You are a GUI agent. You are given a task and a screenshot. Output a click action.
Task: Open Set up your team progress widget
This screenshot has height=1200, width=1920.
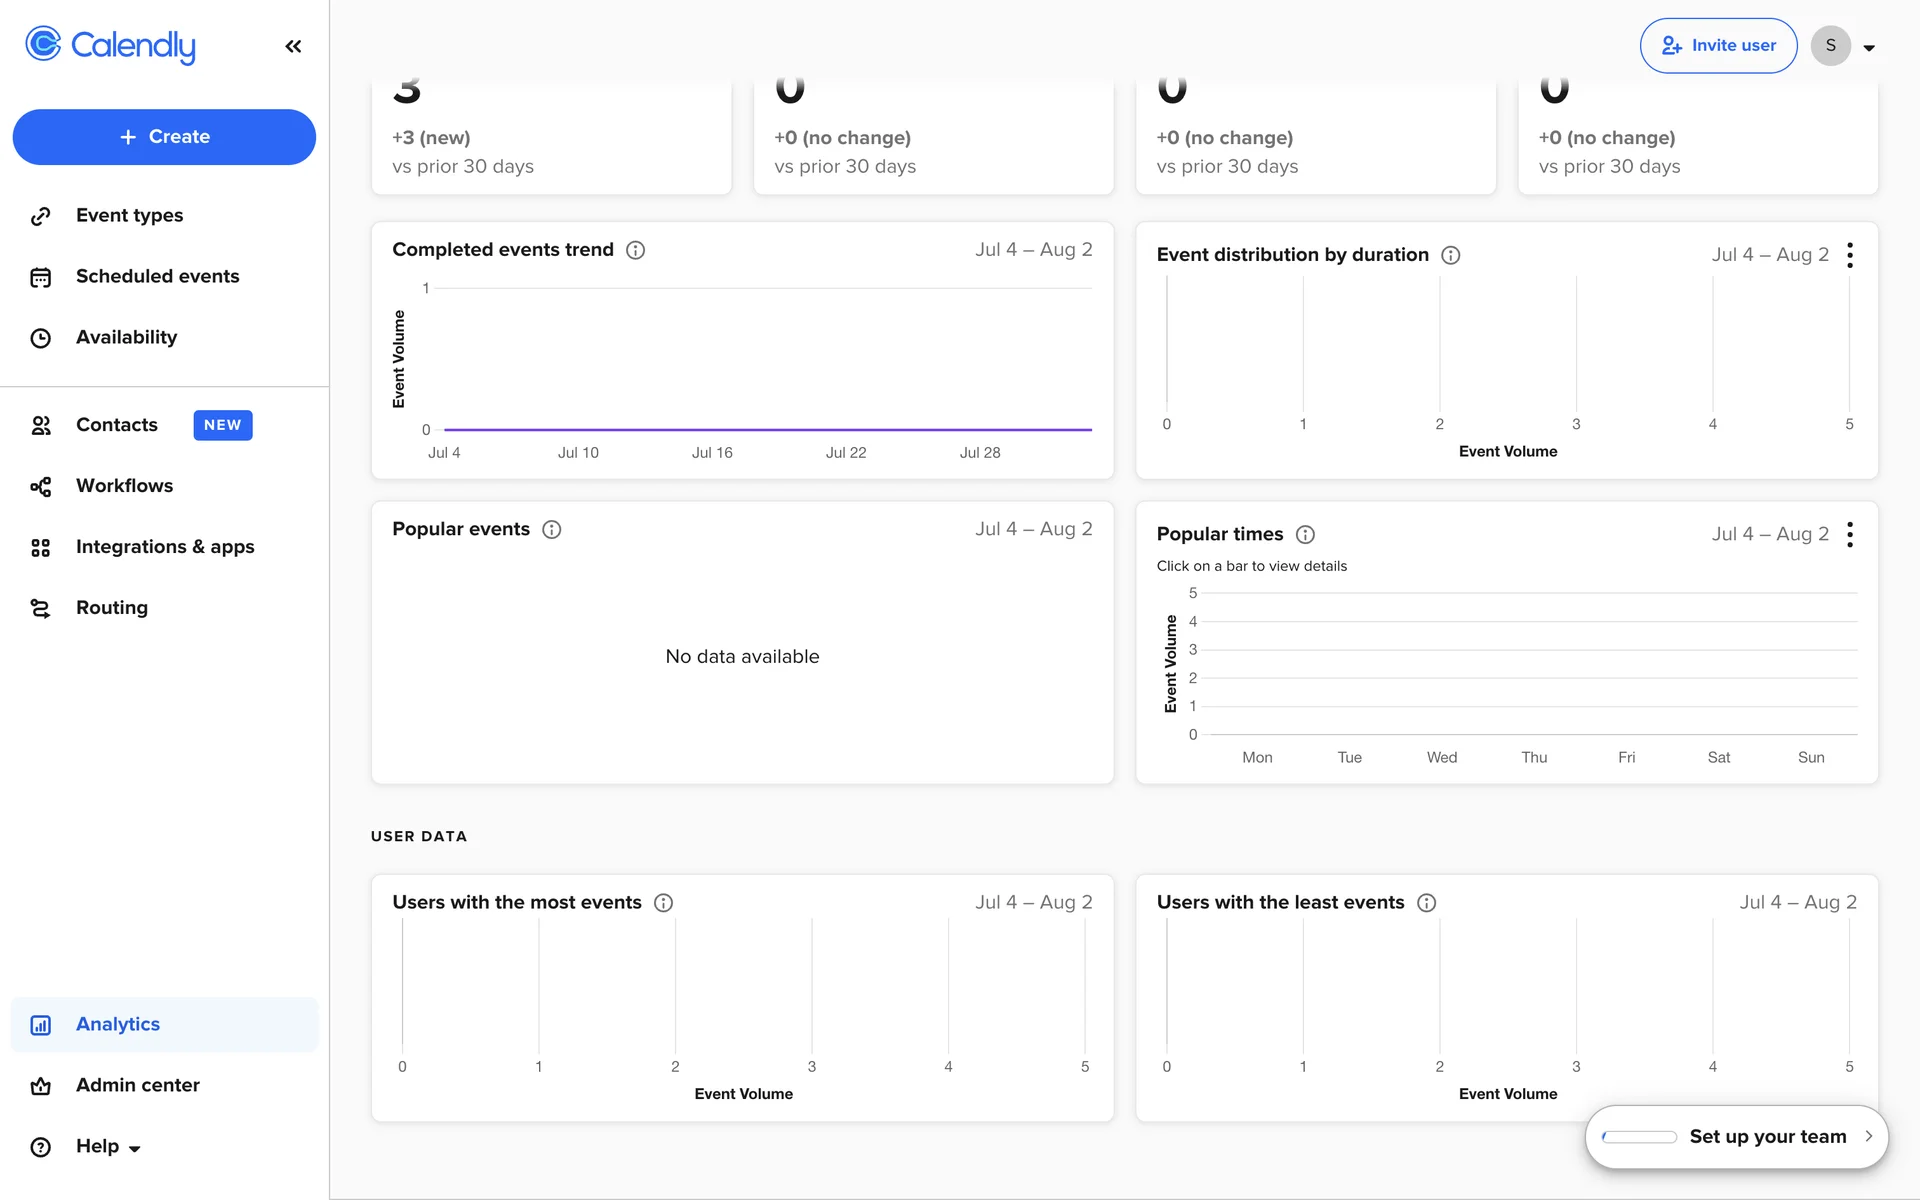pos(1737,1136)
